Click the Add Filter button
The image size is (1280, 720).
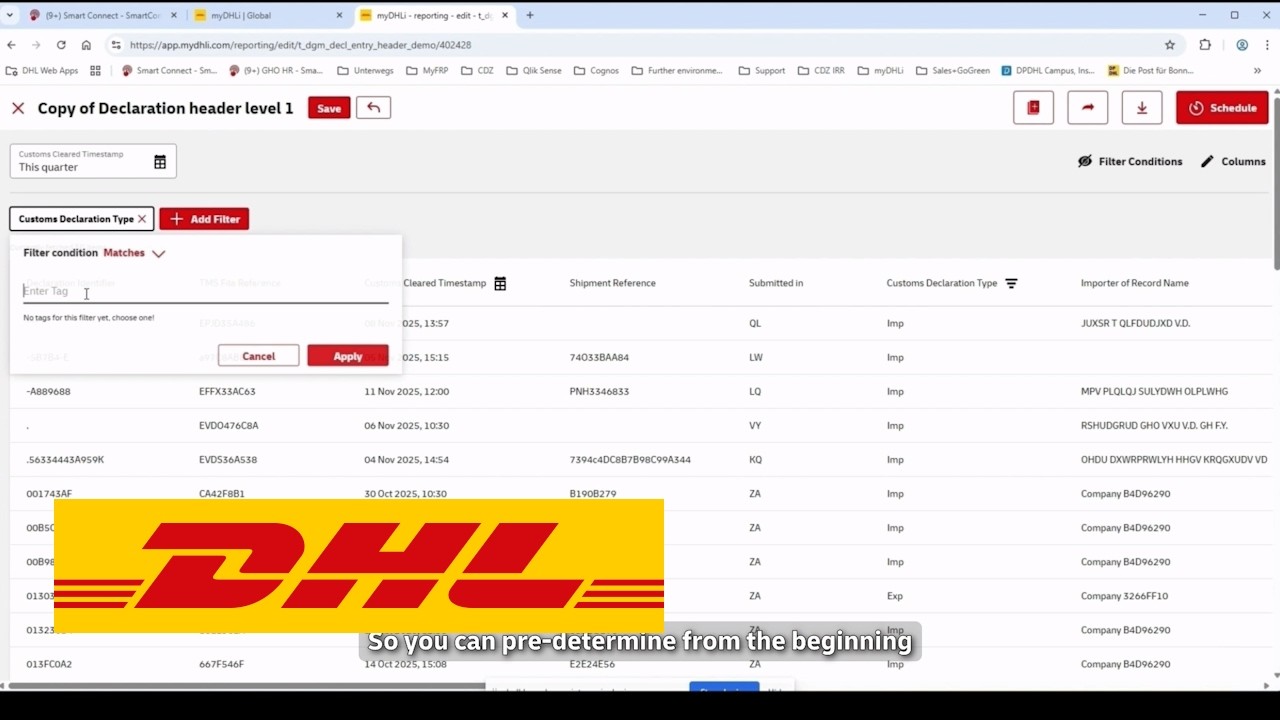pyautogui.click(x=204, y=219)
